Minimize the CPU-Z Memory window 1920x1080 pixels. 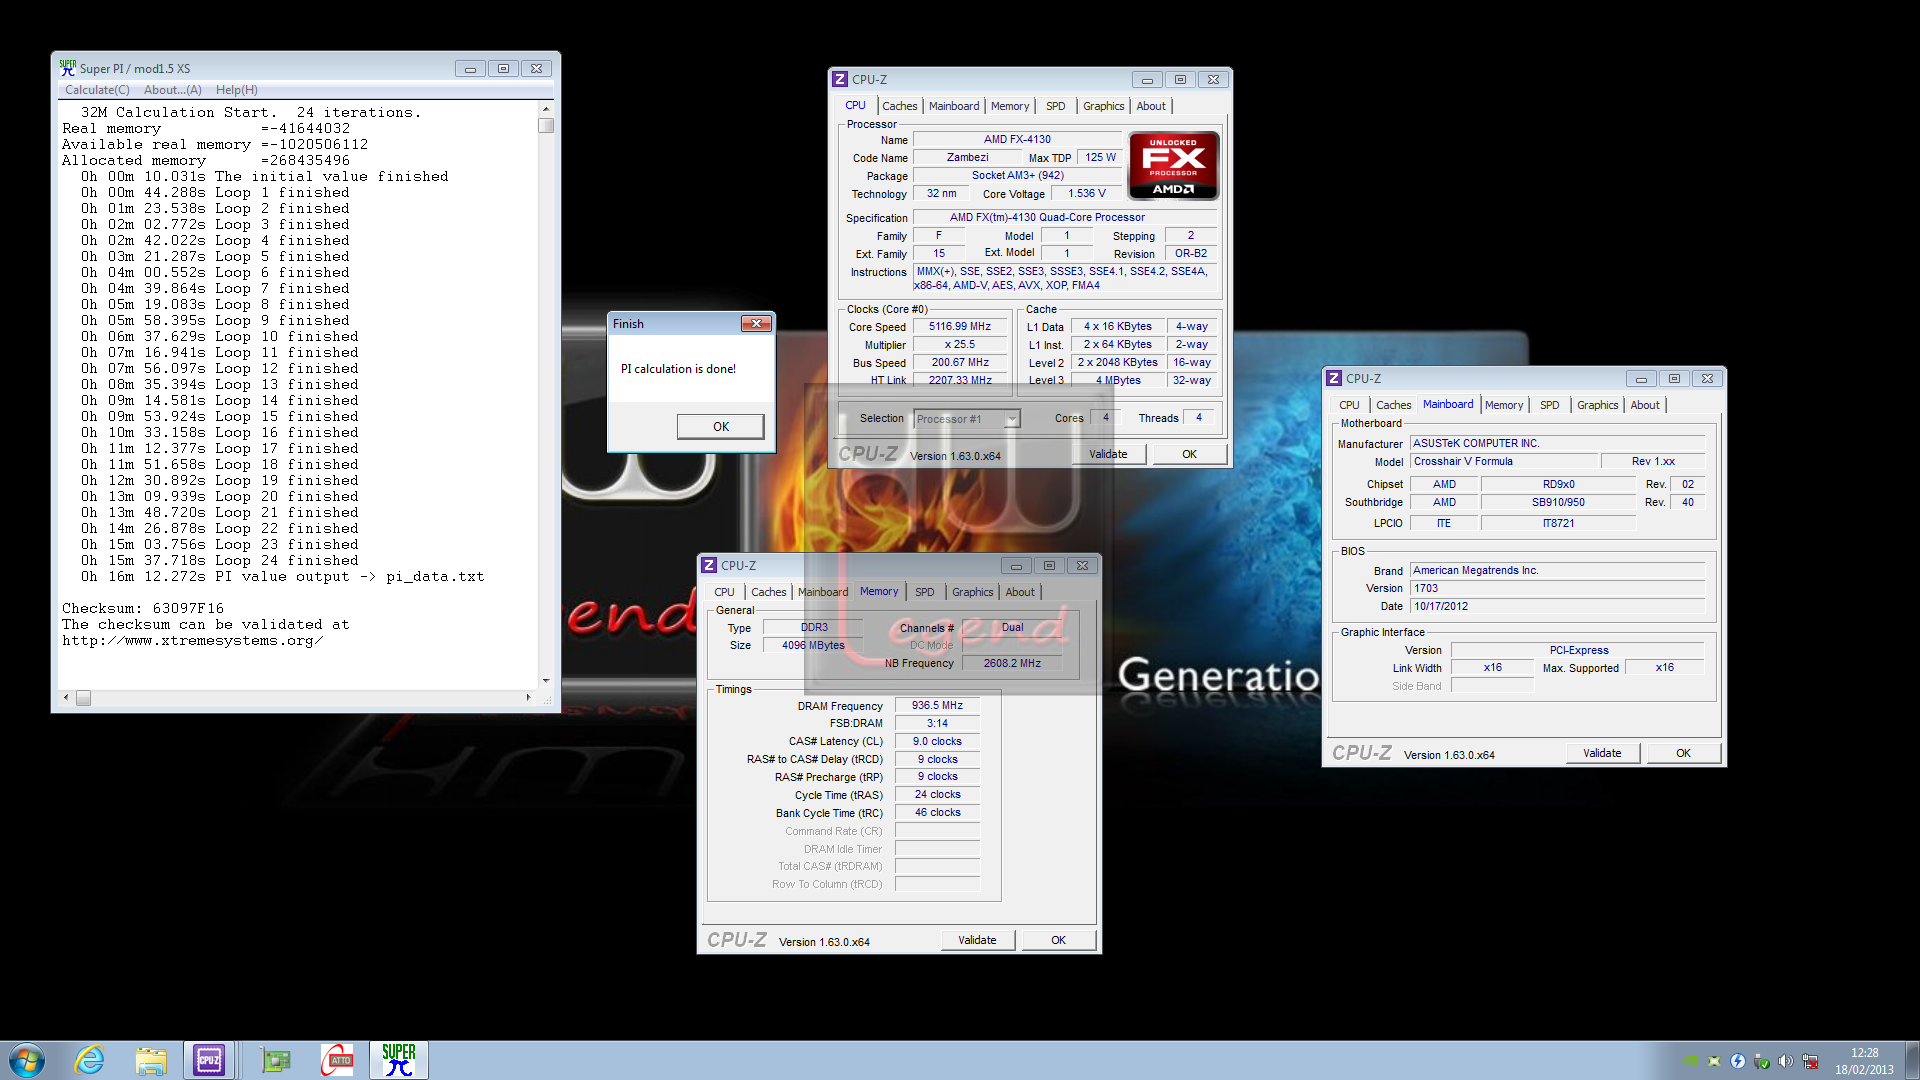click(x=1016, y=566)
